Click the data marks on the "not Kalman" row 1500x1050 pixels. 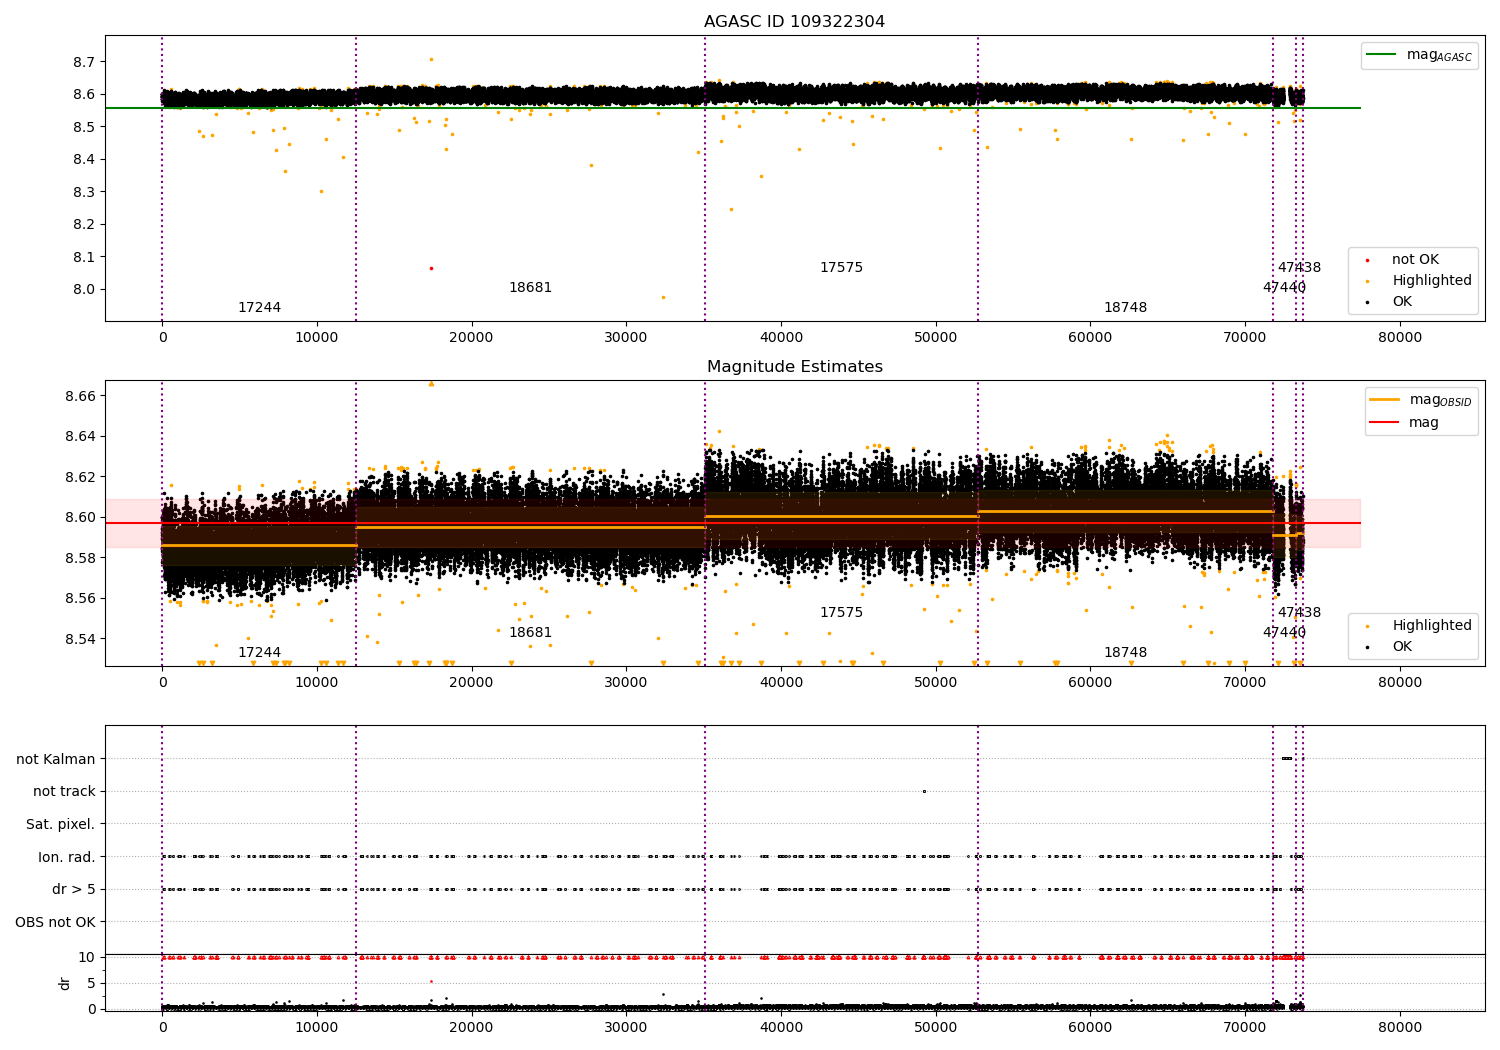(x=1287, y=758)
